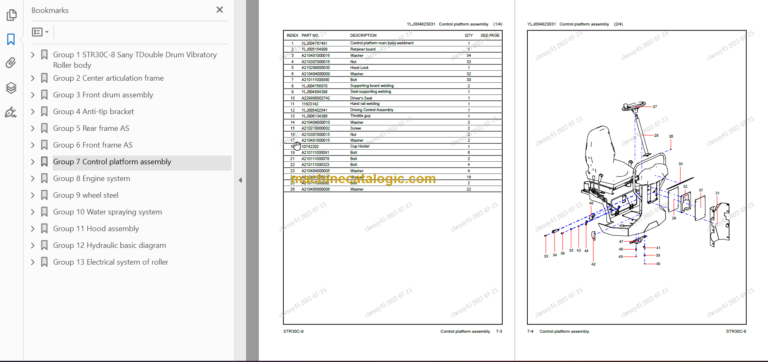Go to Group 2 Center articulation frame
Screen dimensions: 768x362
pos(108,78)
